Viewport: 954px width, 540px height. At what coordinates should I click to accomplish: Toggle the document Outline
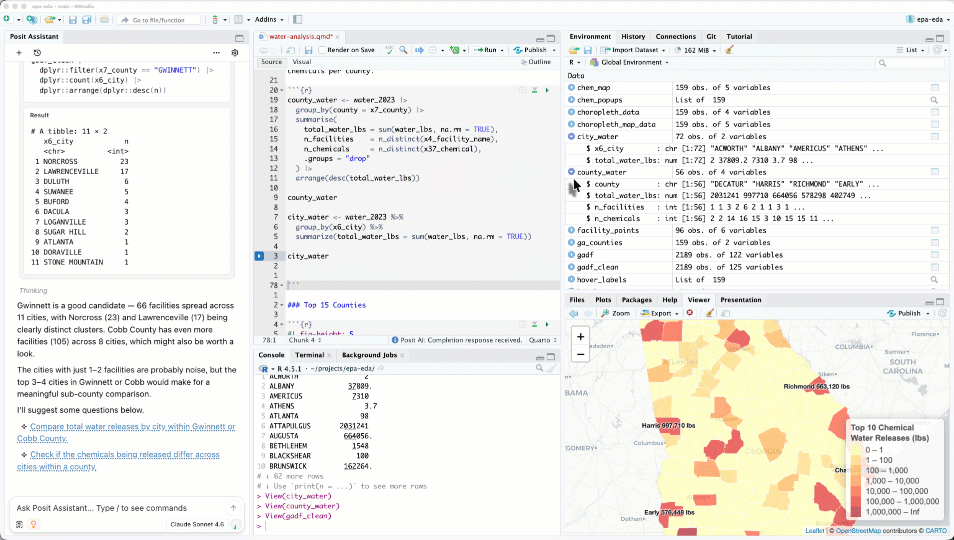536,61
